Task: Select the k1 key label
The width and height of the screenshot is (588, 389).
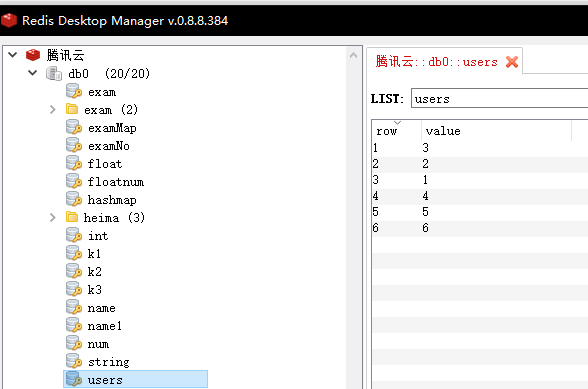Action: click(94, 254)
